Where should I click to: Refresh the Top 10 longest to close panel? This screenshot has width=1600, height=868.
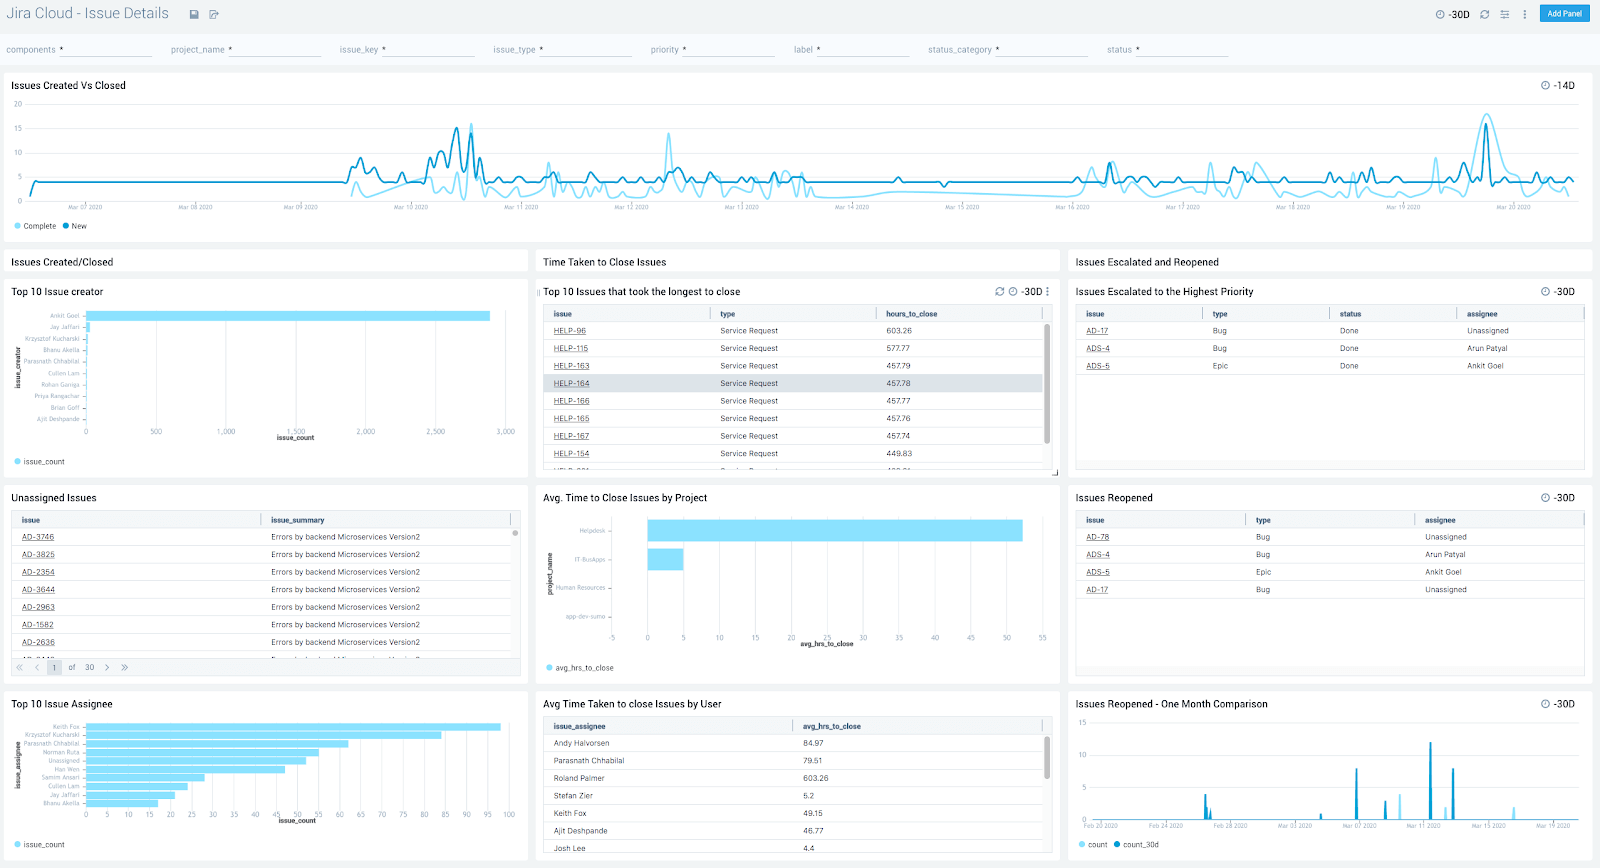(999, 292)
